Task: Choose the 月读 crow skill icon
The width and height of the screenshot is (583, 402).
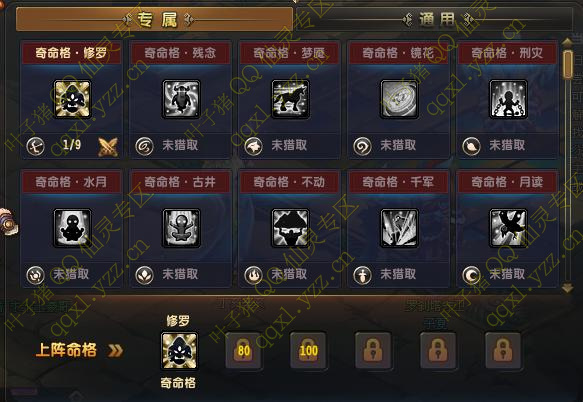Action: coord(508,228)
